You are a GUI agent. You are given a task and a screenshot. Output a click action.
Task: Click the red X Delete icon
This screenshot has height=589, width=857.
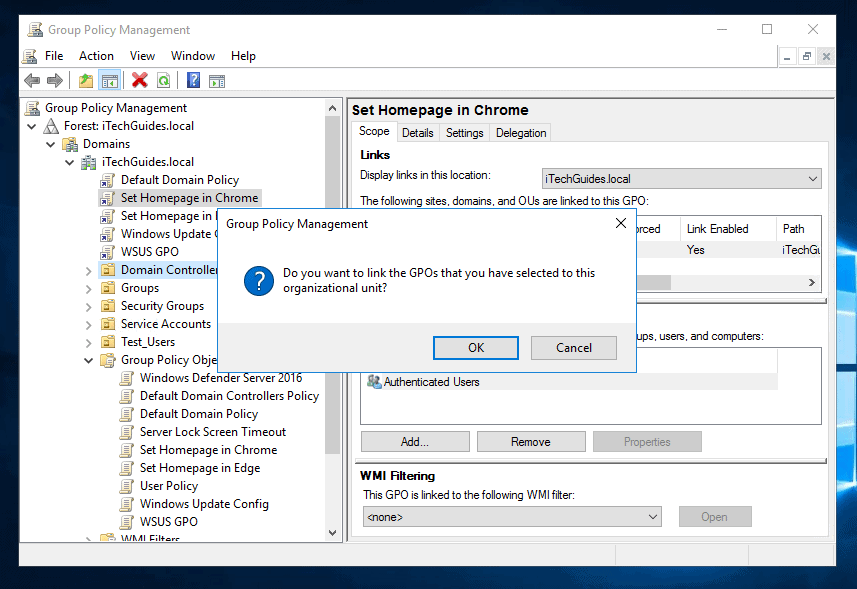[139, 81]
